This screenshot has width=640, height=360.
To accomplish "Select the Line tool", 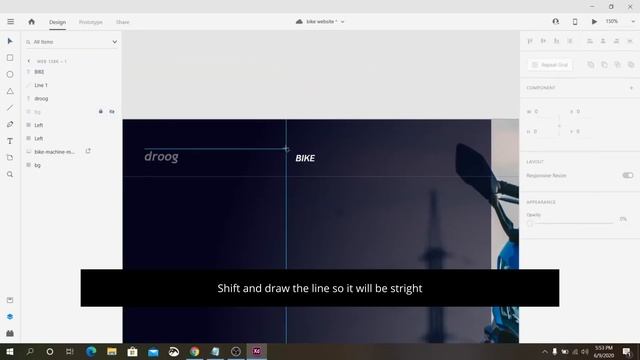I will 10,108.
